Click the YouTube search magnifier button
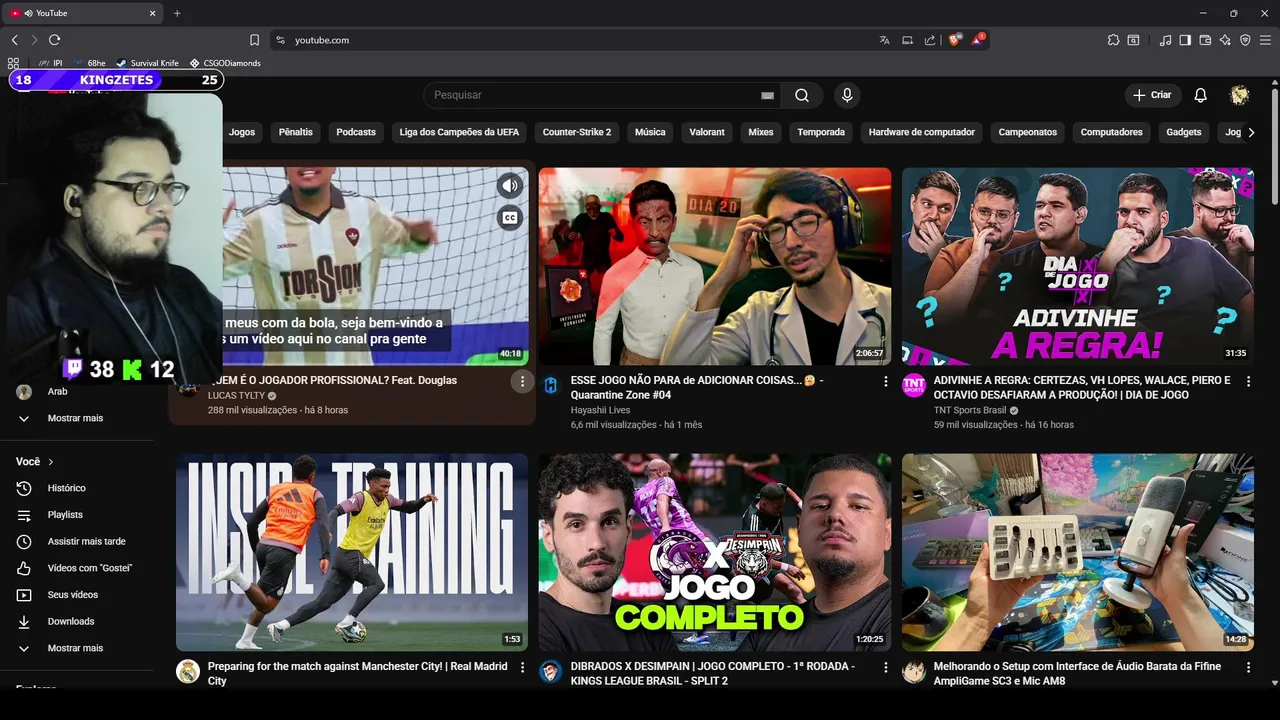Image resolution: width=1280 pixels, height=720 pixels. pyautogui.click(x=802, y=95)
